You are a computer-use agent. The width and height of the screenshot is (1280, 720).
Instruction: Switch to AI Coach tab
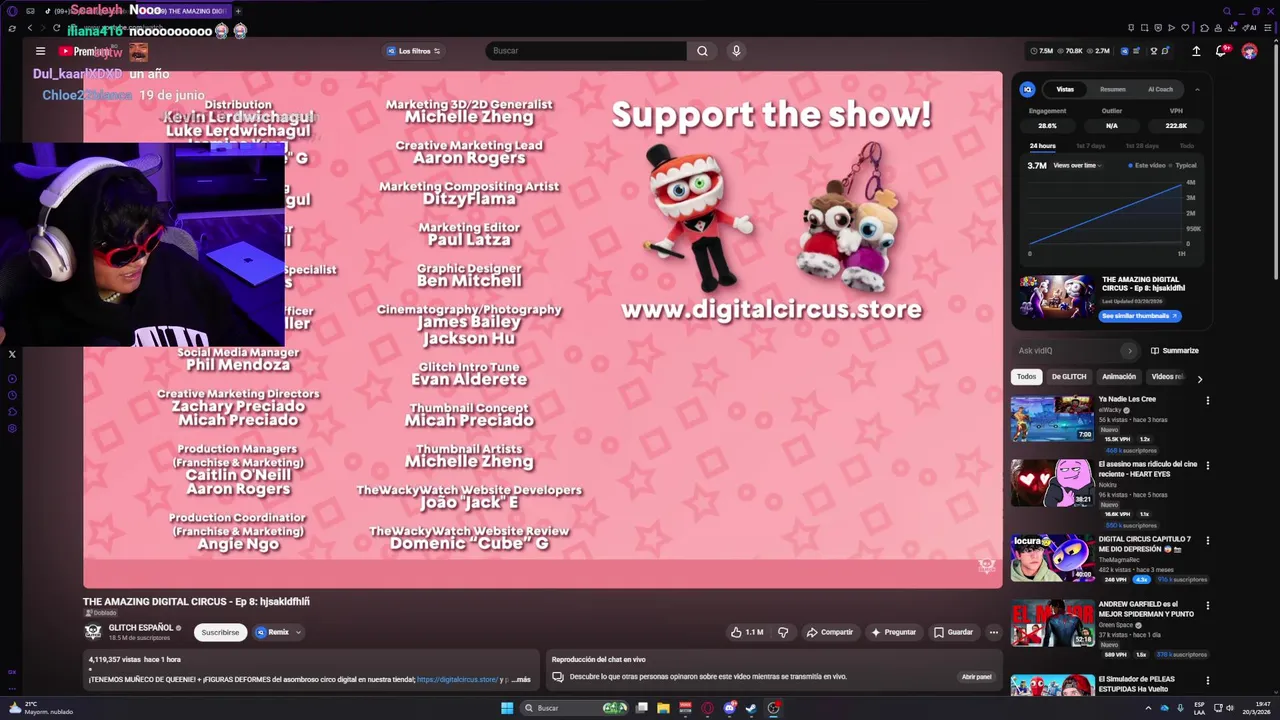1160,89
